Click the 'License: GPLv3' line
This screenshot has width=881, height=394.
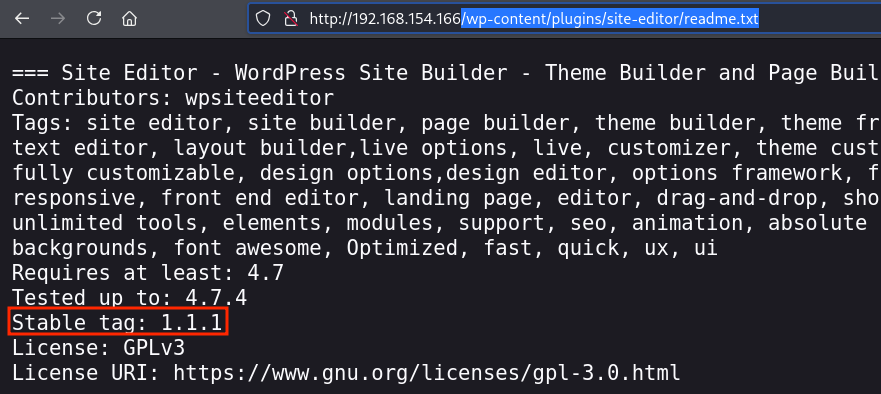tap(98, 348)
